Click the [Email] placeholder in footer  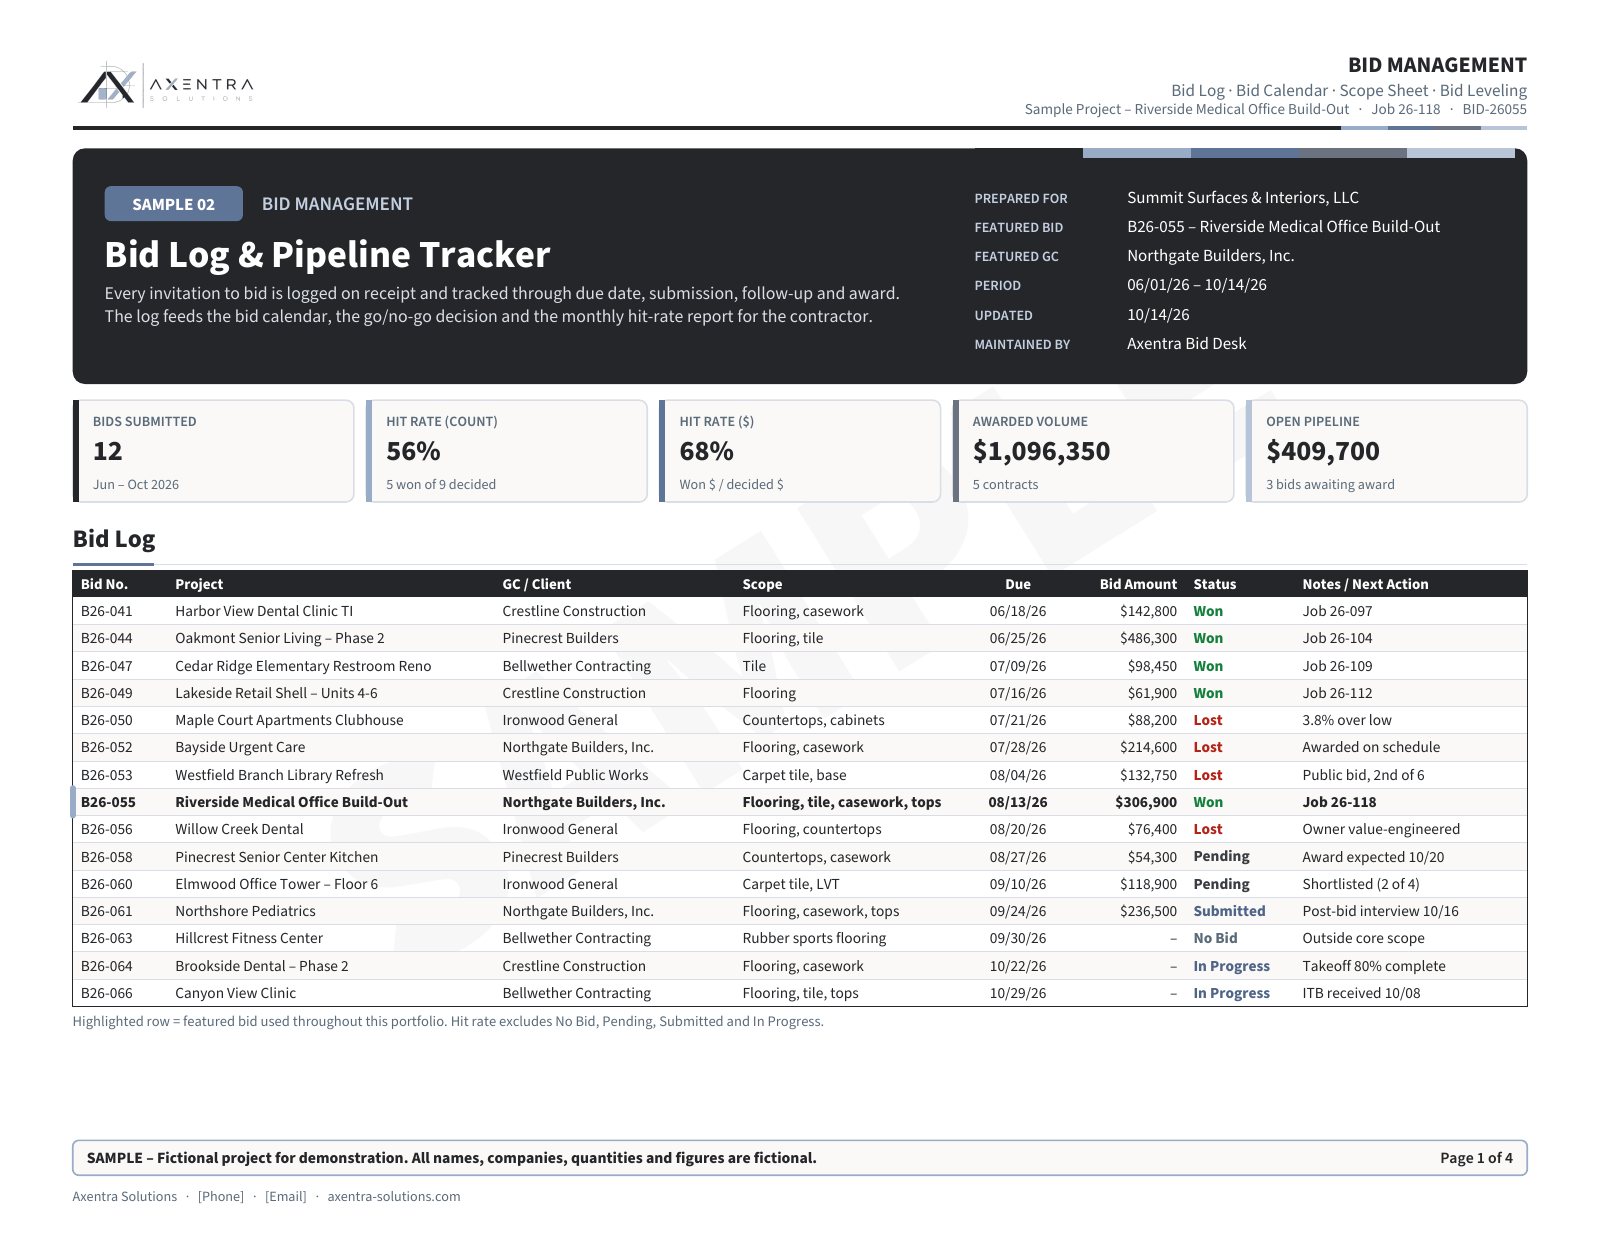coord(285,1196)
